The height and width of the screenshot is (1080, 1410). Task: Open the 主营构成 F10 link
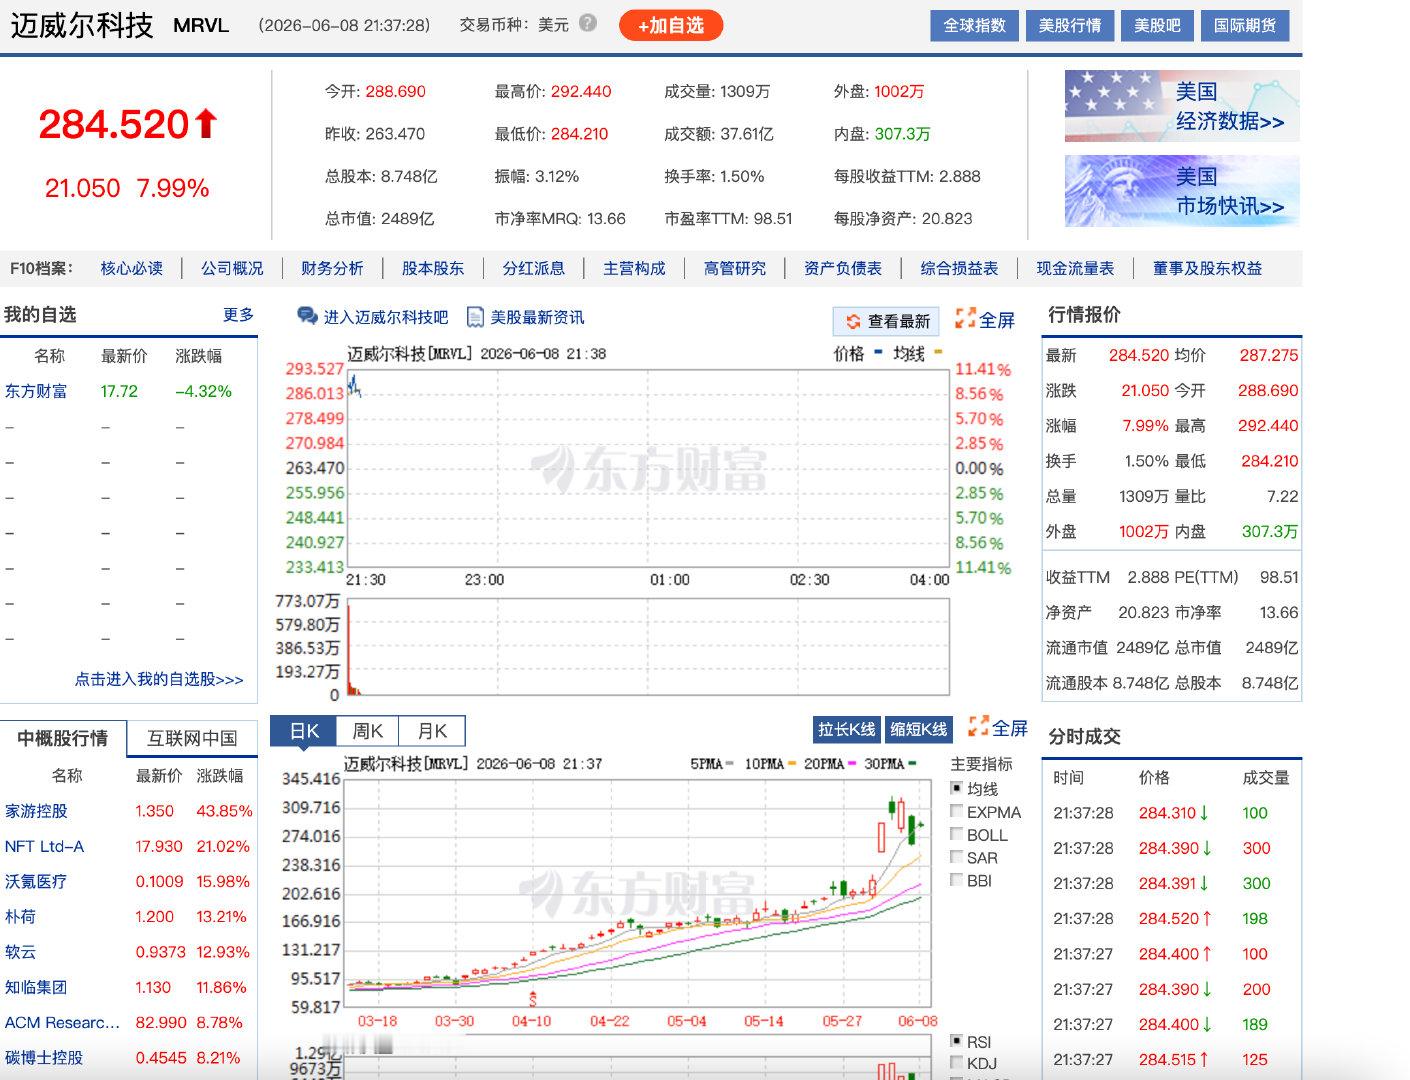tap(634, 268)
